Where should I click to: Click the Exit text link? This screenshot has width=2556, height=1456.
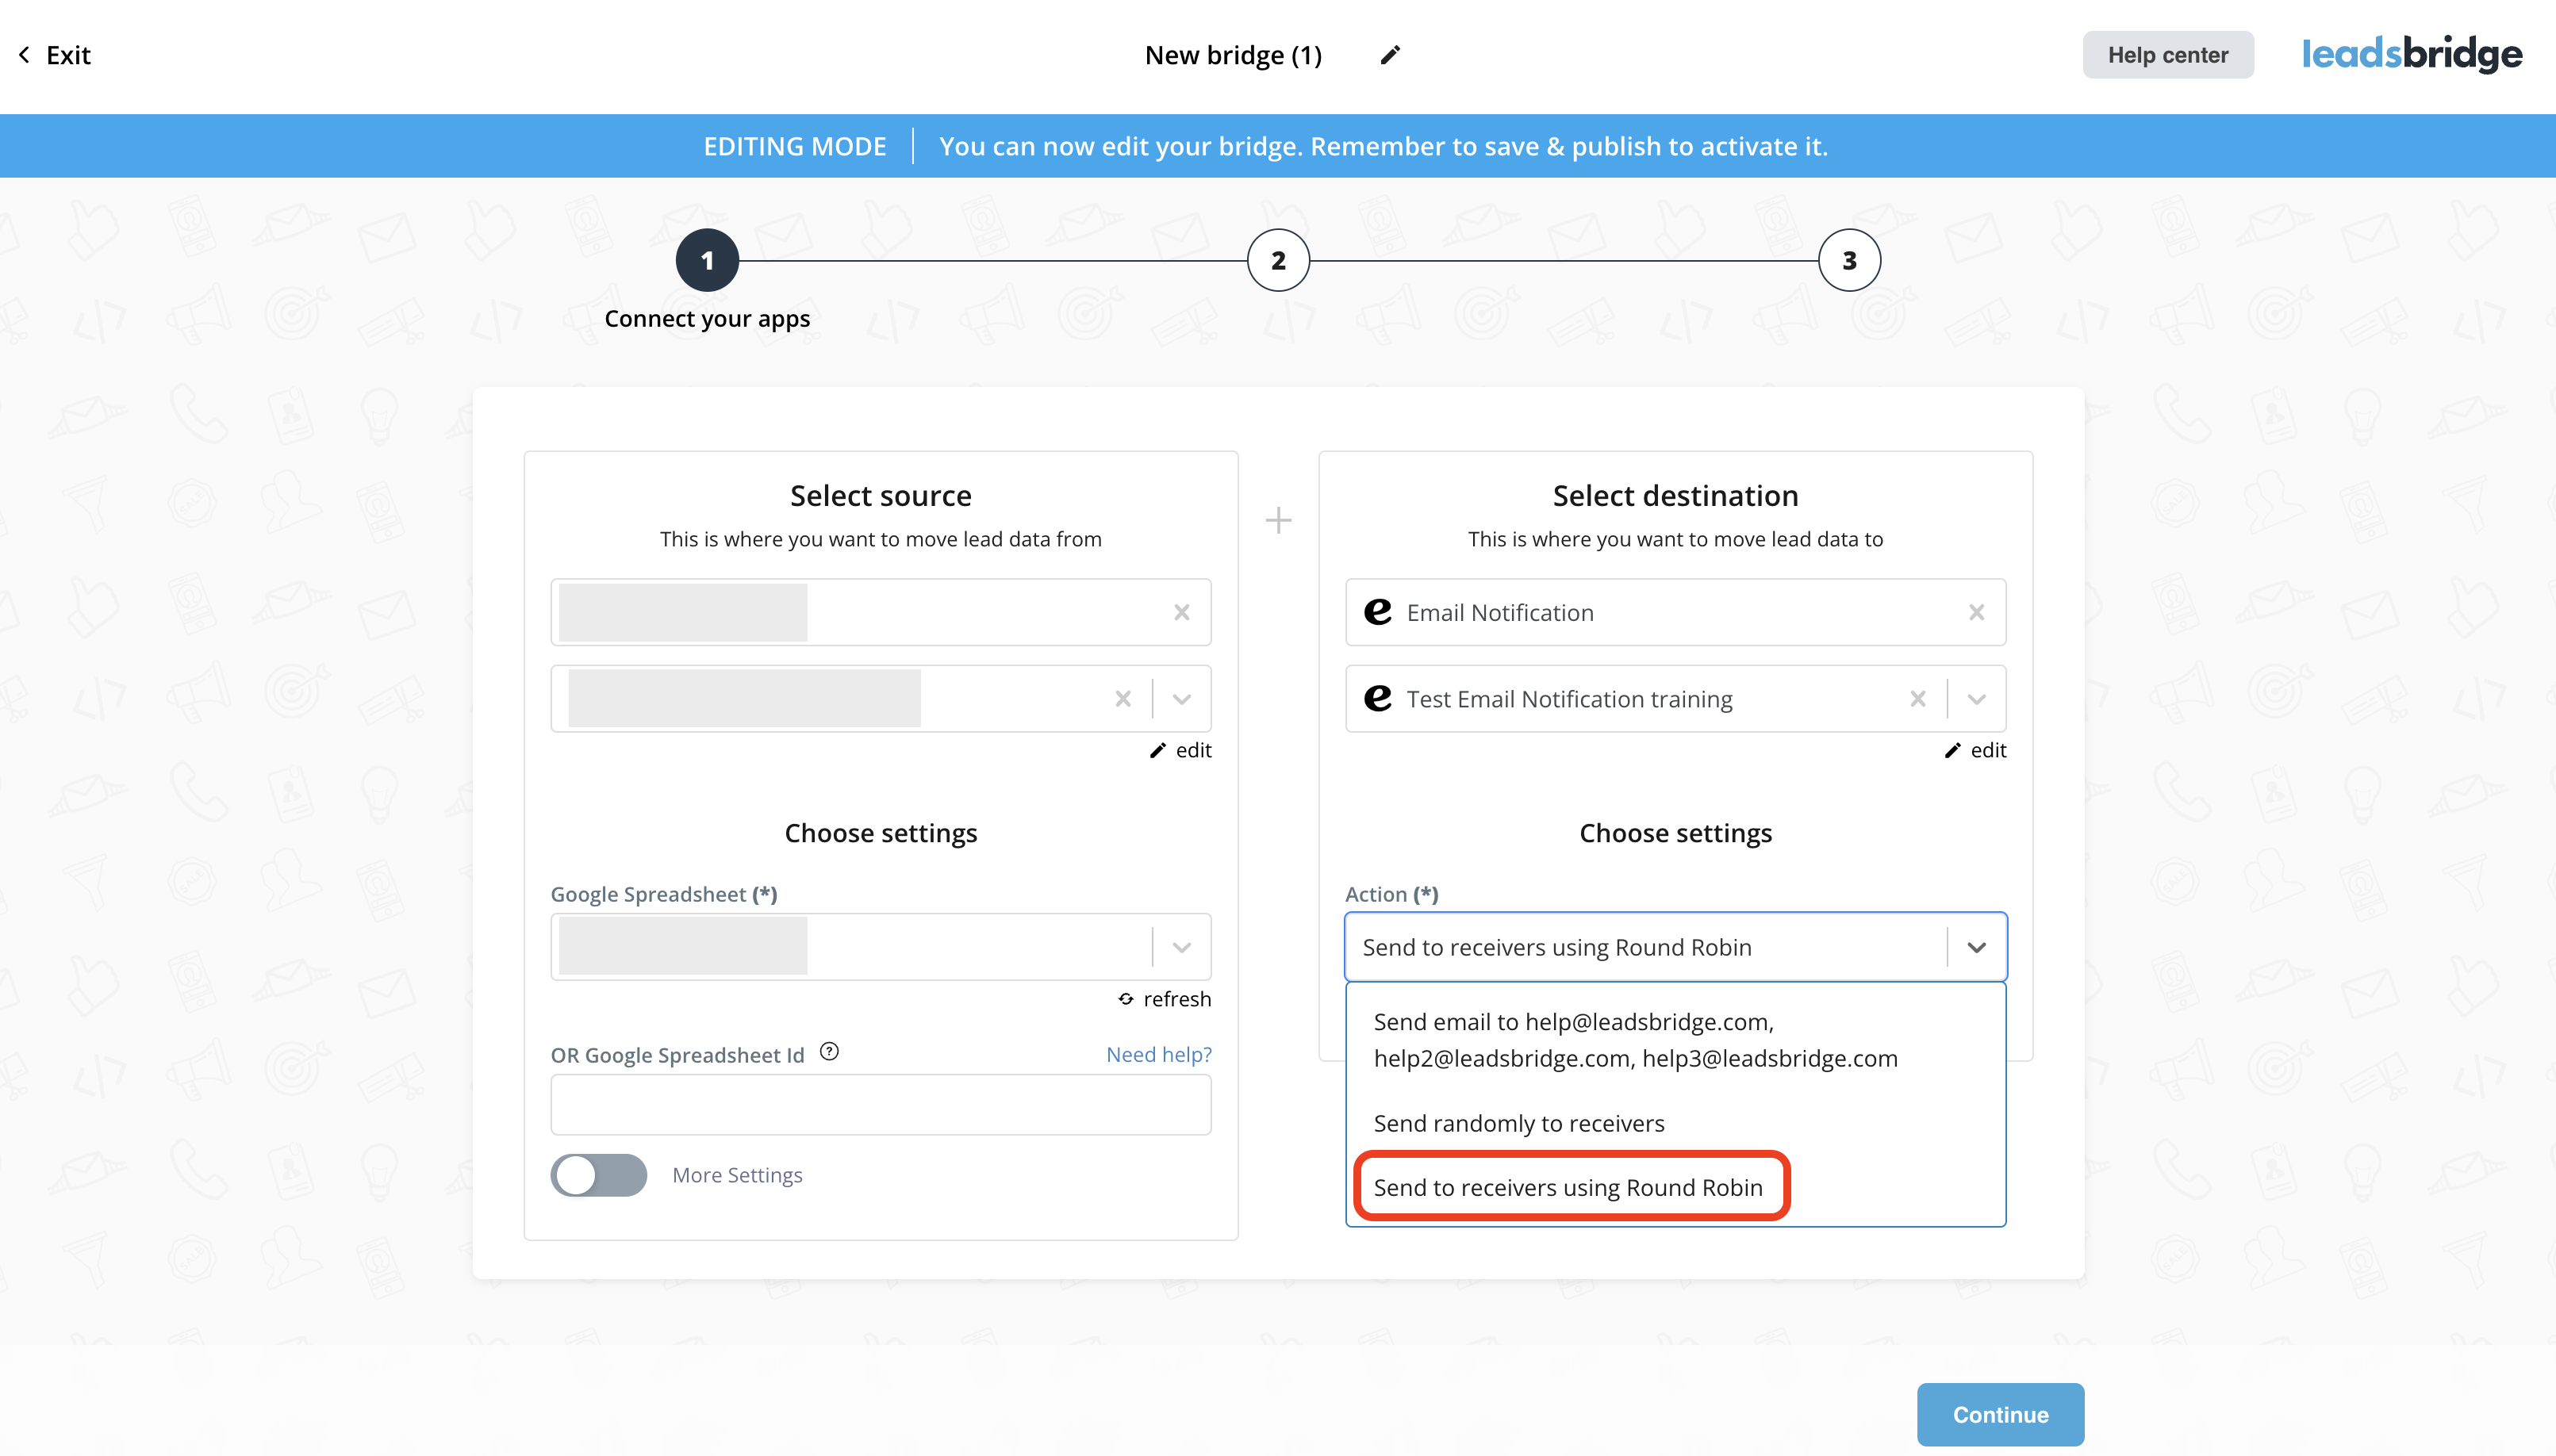[x=68, y=55]
